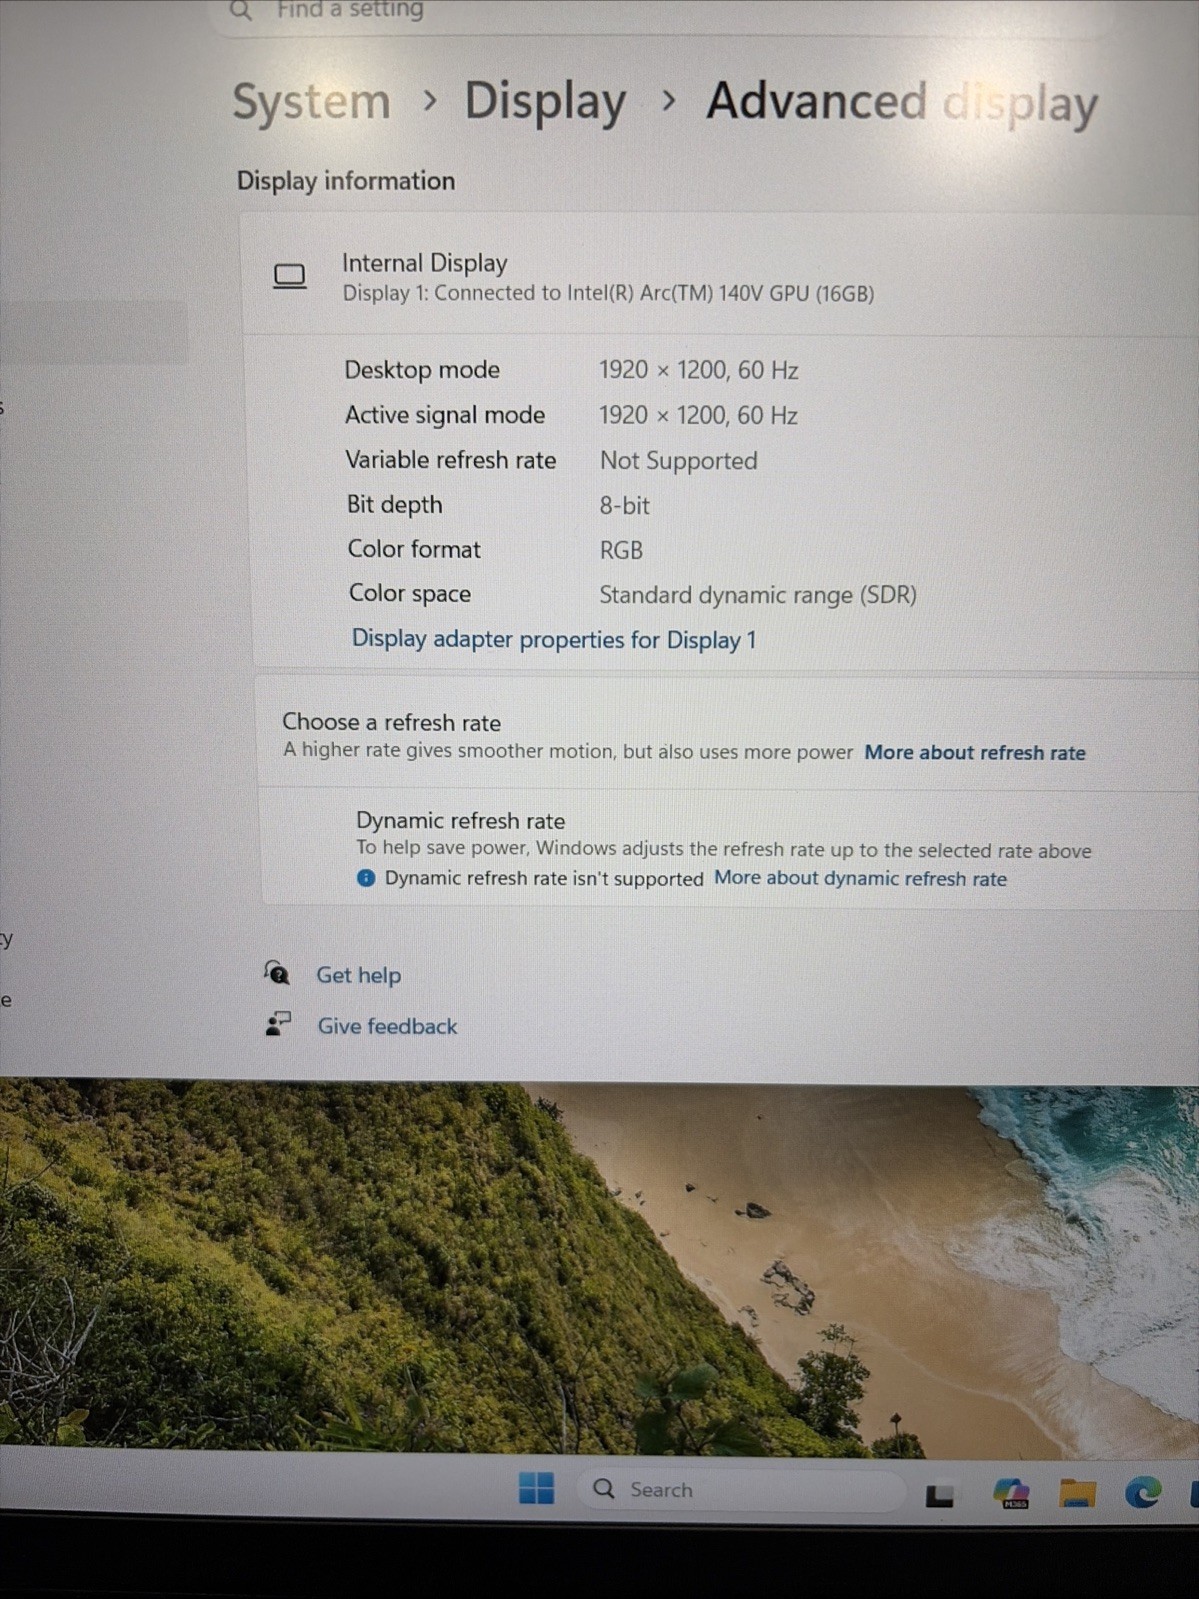Click the Give feedback link
The width and height of the screenshot is (1199, 1599).
click(387, 1026)
